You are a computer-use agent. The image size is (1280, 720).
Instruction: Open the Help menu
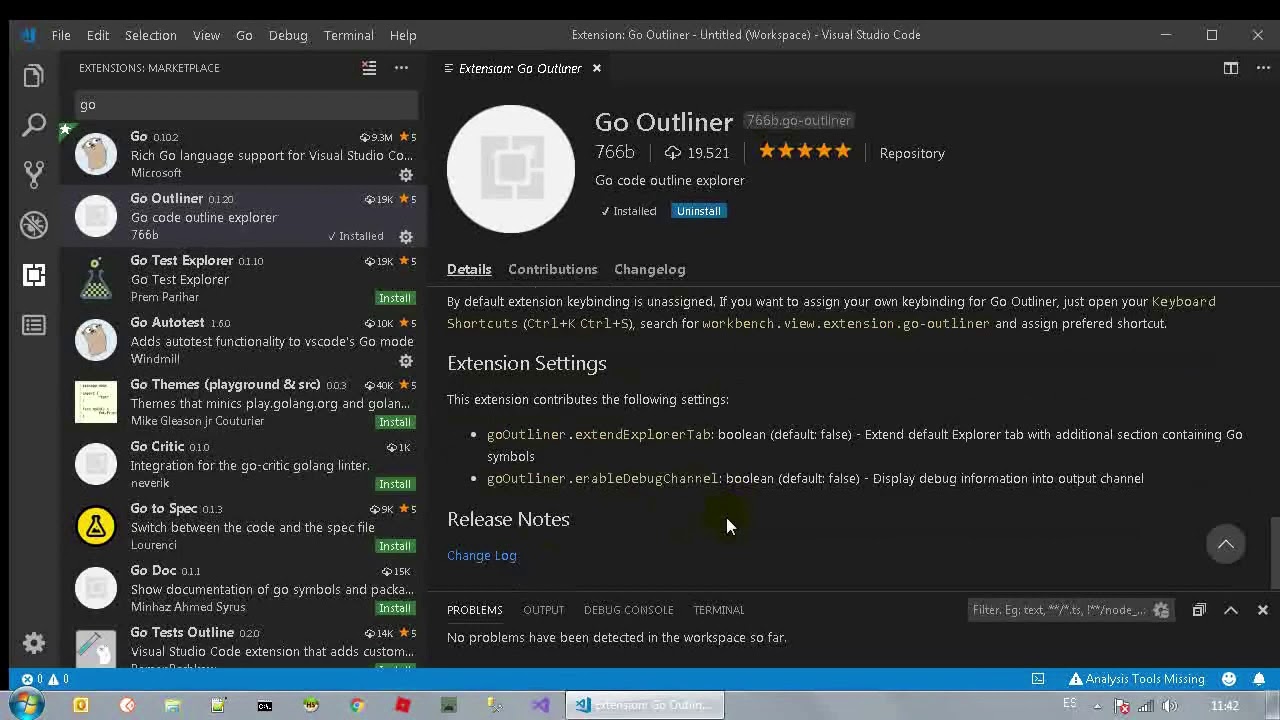pos(403,35)
